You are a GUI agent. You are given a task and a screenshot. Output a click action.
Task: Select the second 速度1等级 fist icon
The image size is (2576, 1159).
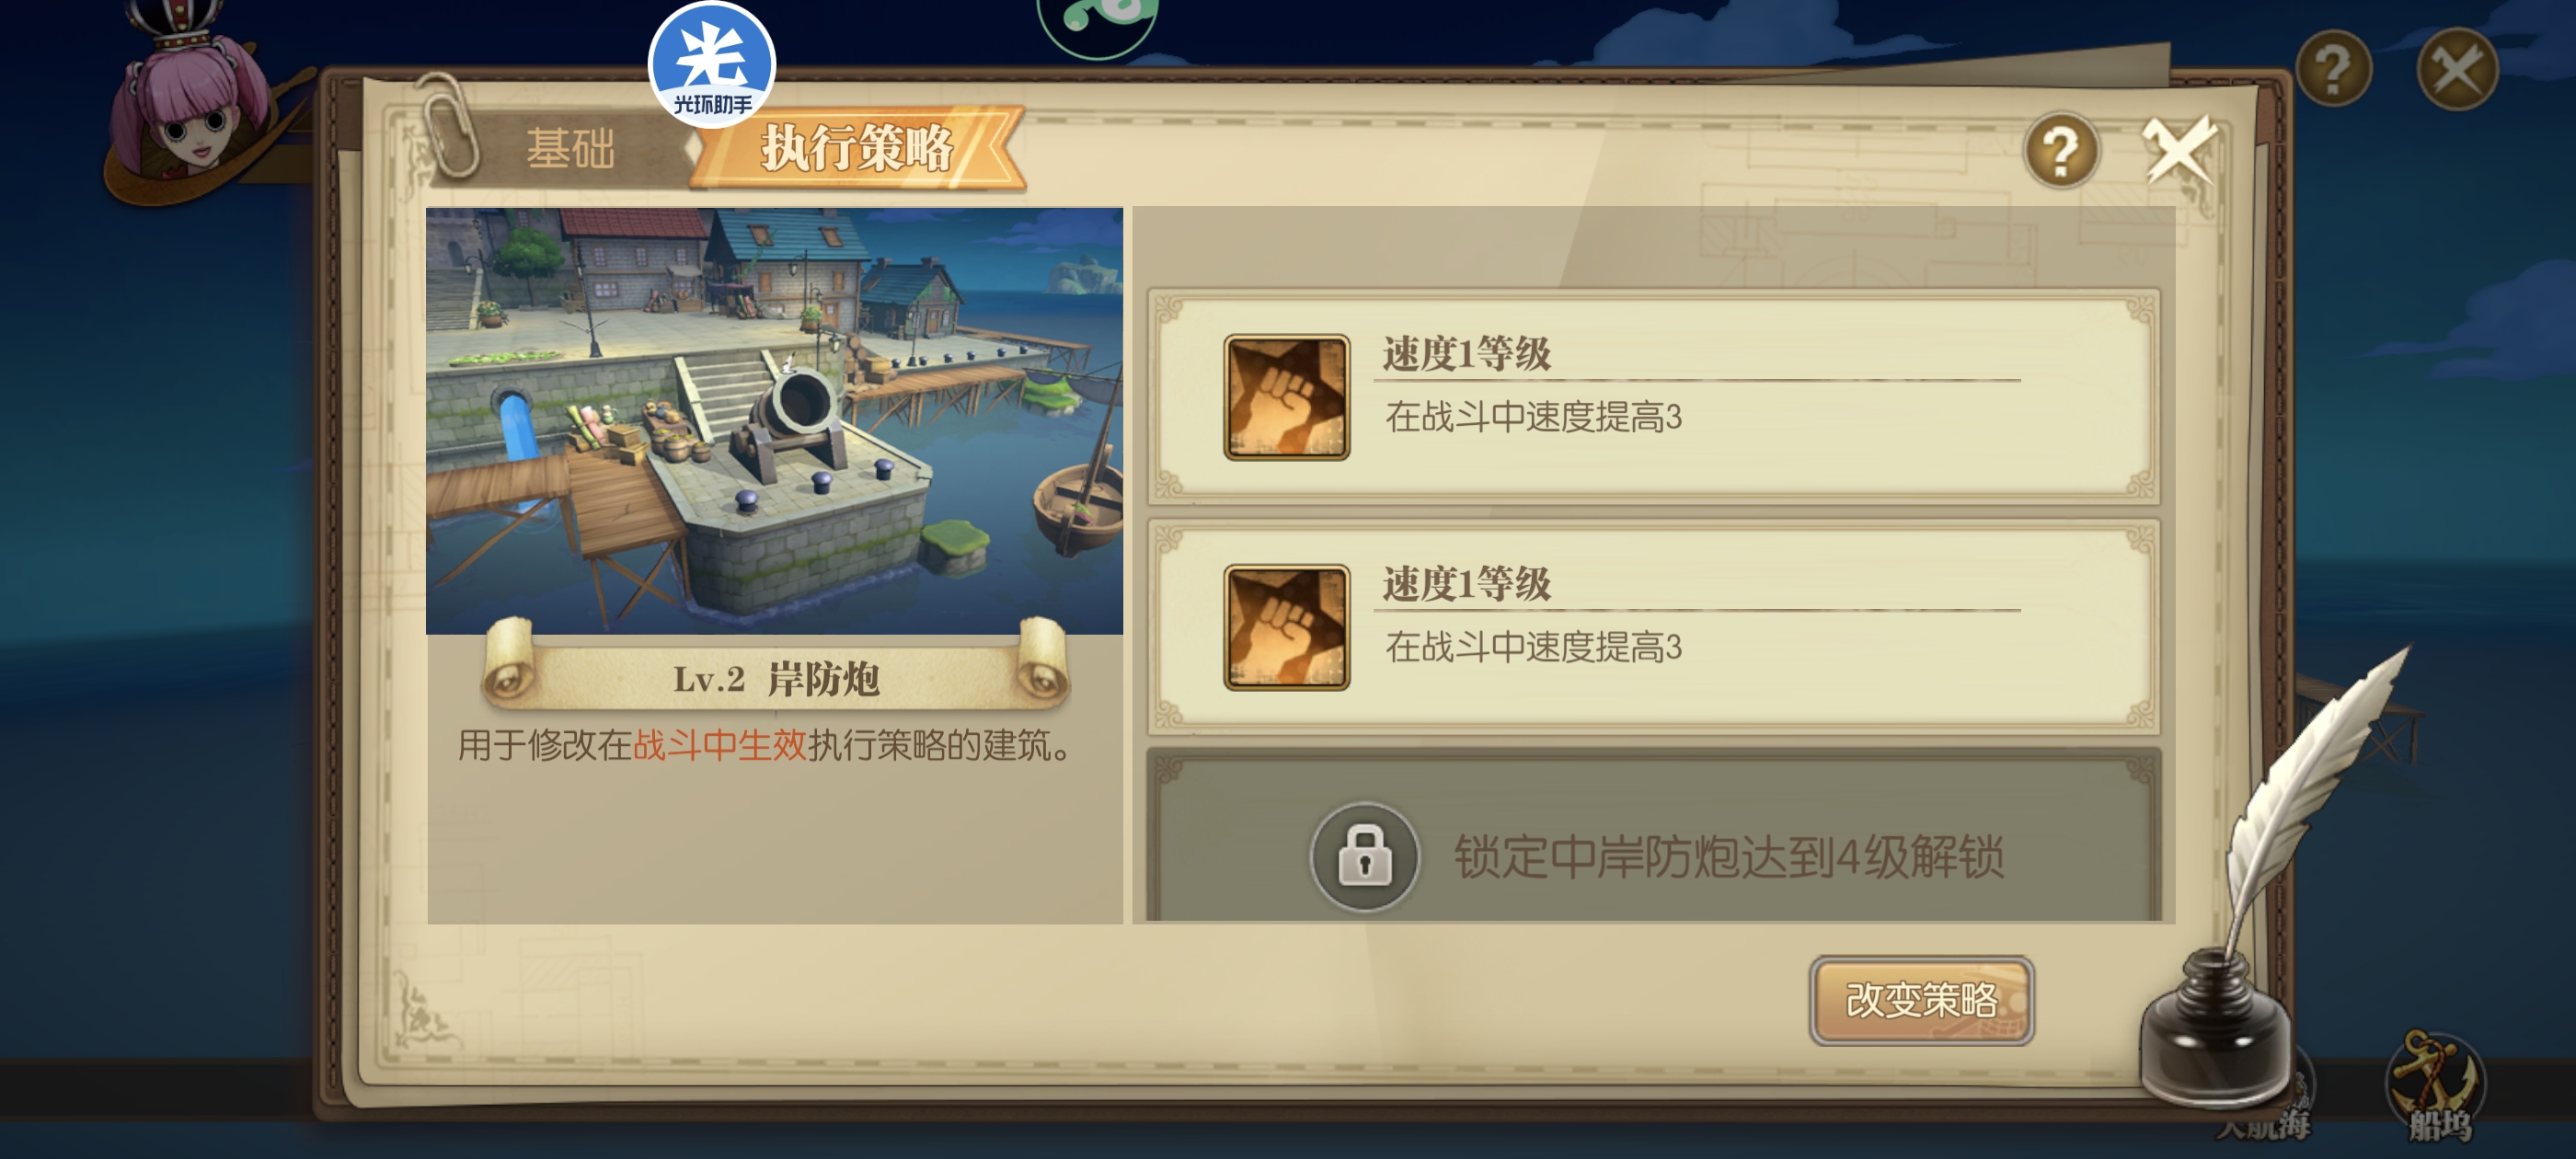(x=1286, y=627)
